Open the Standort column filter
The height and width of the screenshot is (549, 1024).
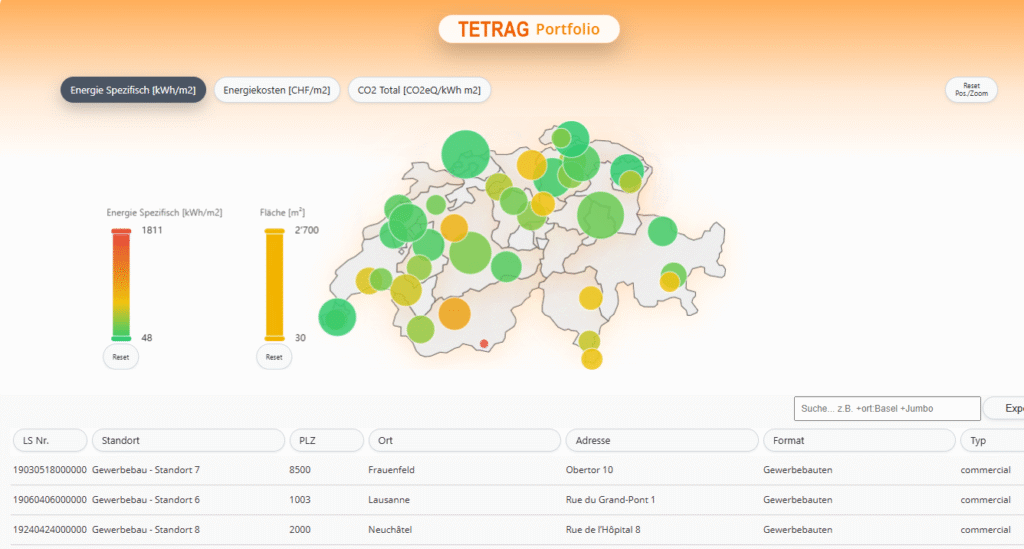pos(188,440)
